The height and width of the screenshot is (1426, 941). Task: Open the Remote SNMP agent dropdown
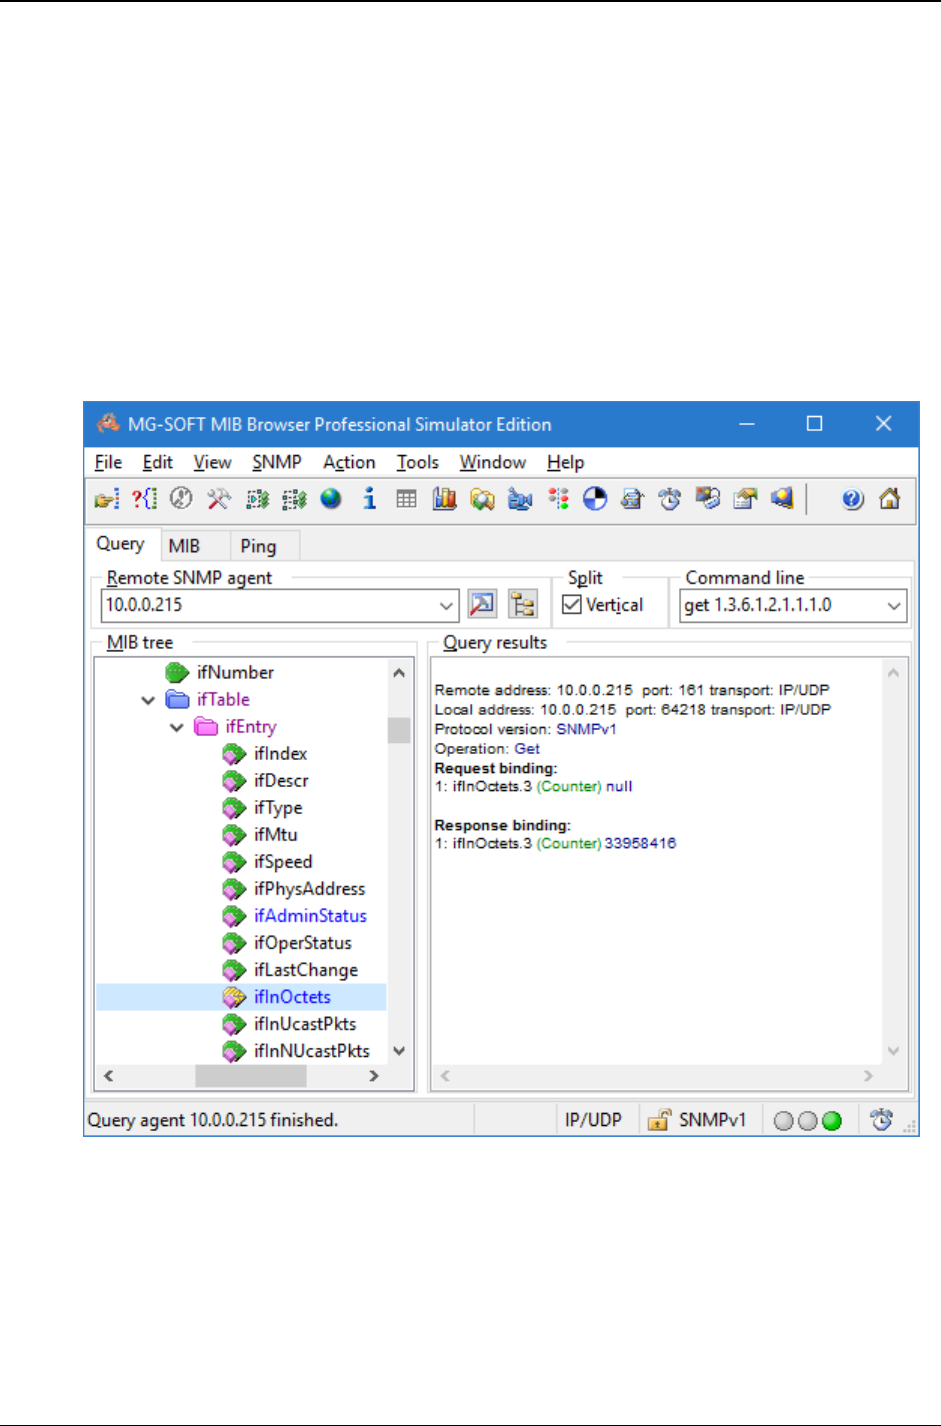point(446,605)
